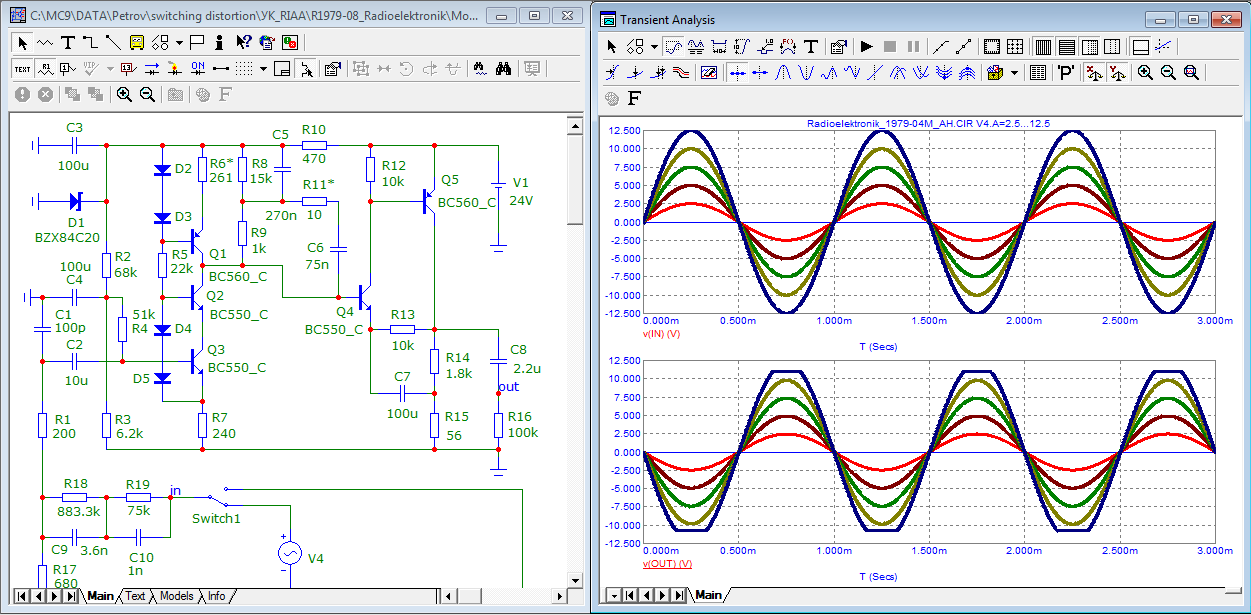Select the Text tool in schematic toolbar
This screenshot has height=615, width=1251.
tap(68, 42)
